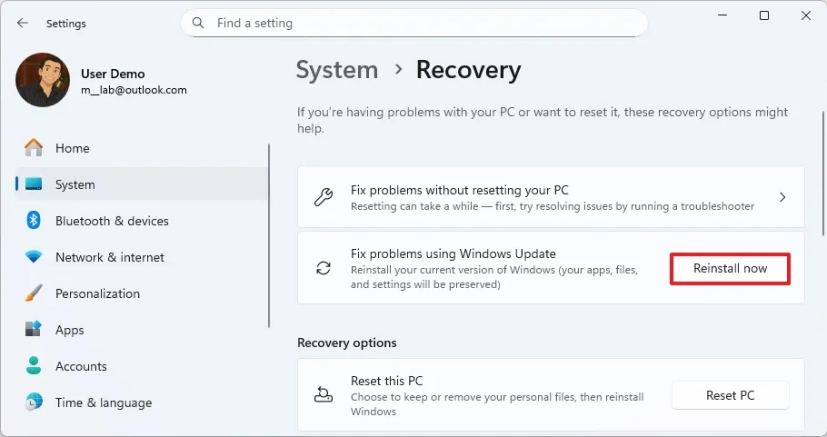827x437 pixels.
Task: Click the Personalization paintbrush icon
Action: click(x=34, y=293)
